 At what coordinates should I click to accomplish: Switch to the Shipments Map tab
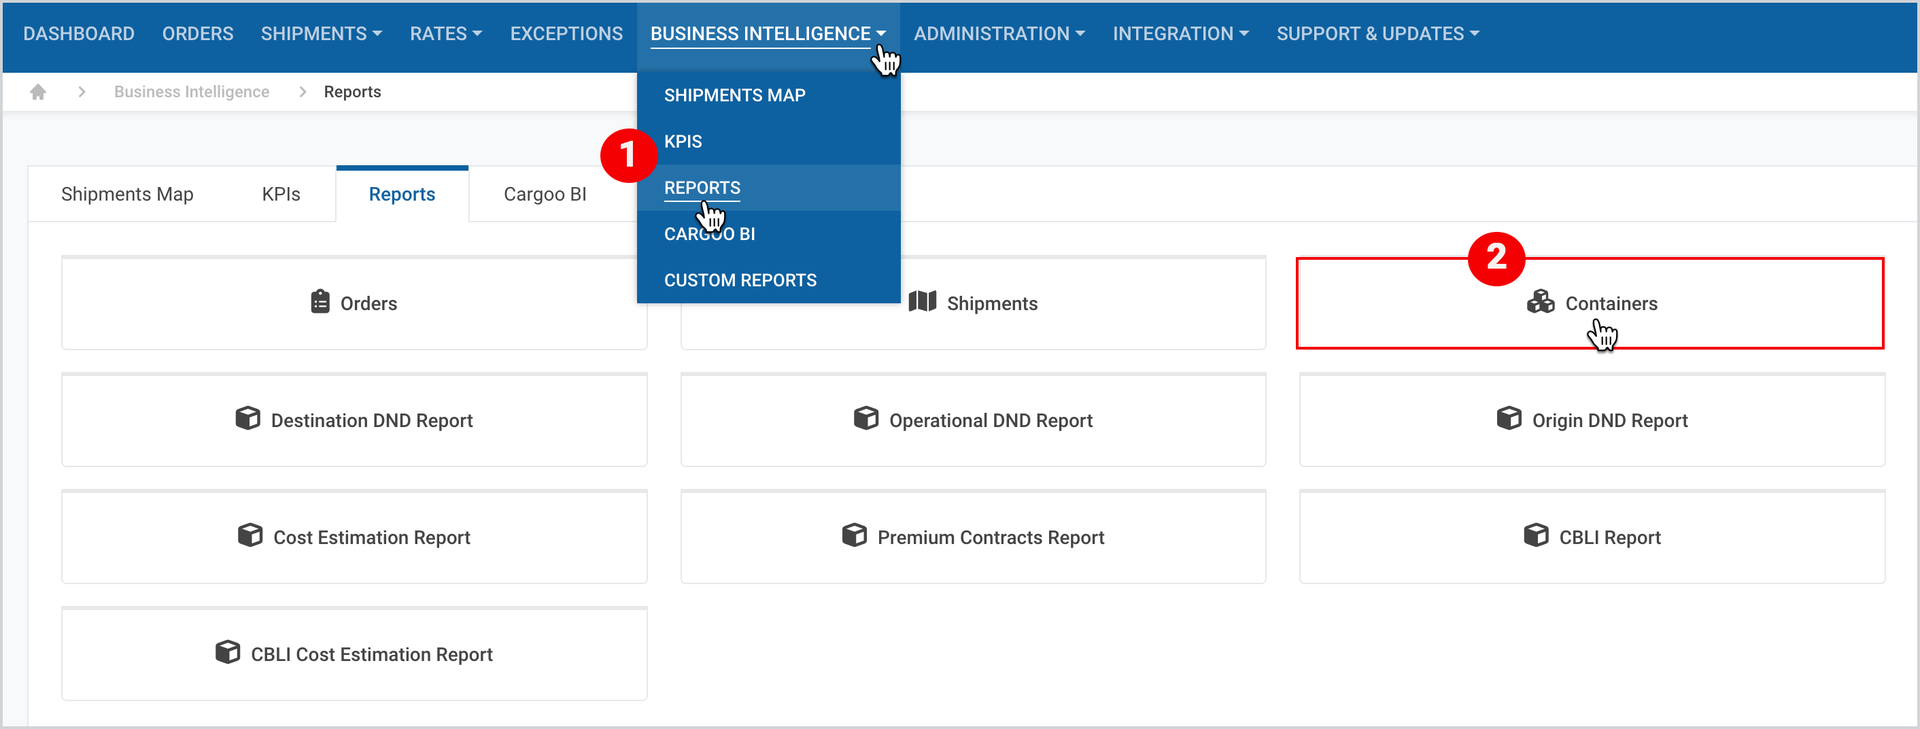coord(127,194)
